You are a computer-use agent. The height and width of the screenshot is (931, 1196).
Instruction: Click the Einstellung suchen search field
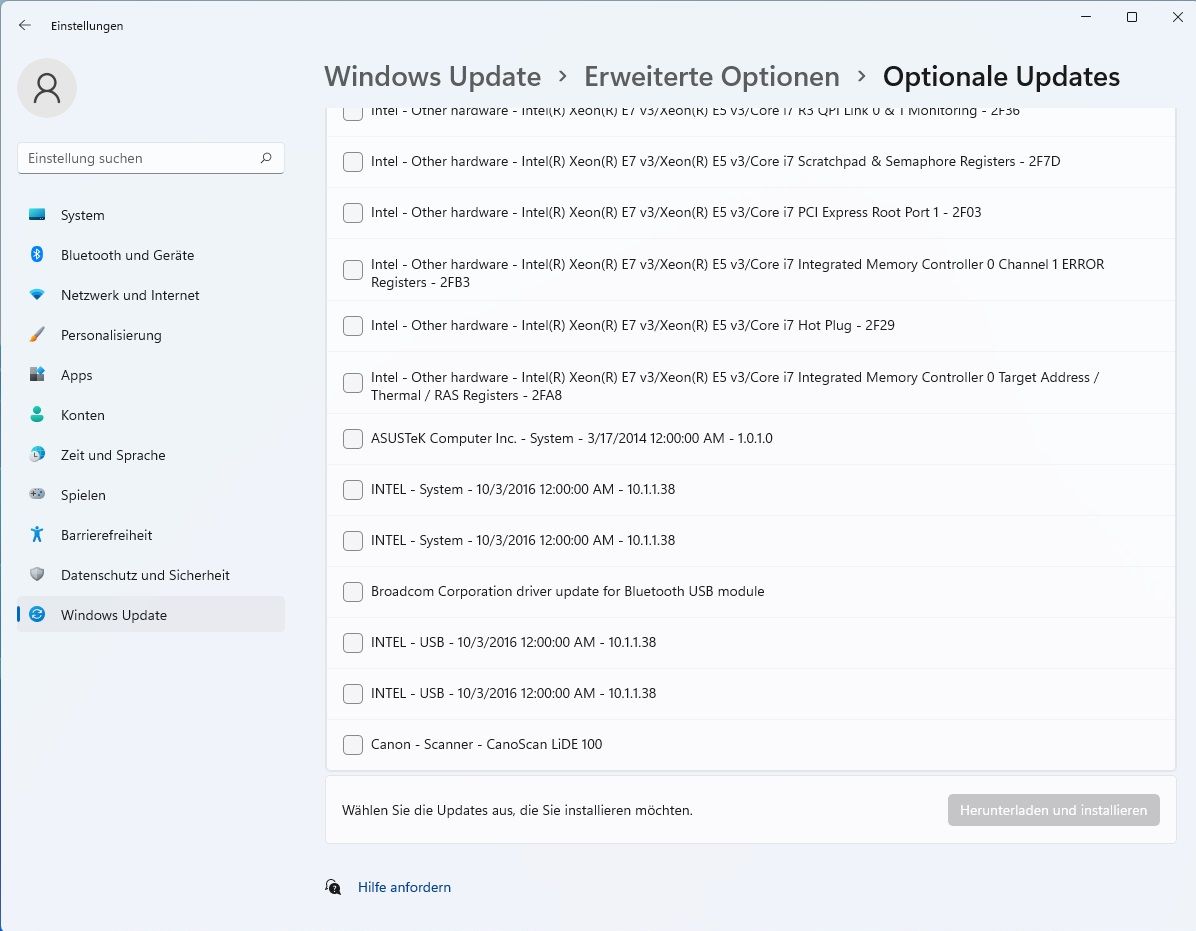(x=140, y=158)
